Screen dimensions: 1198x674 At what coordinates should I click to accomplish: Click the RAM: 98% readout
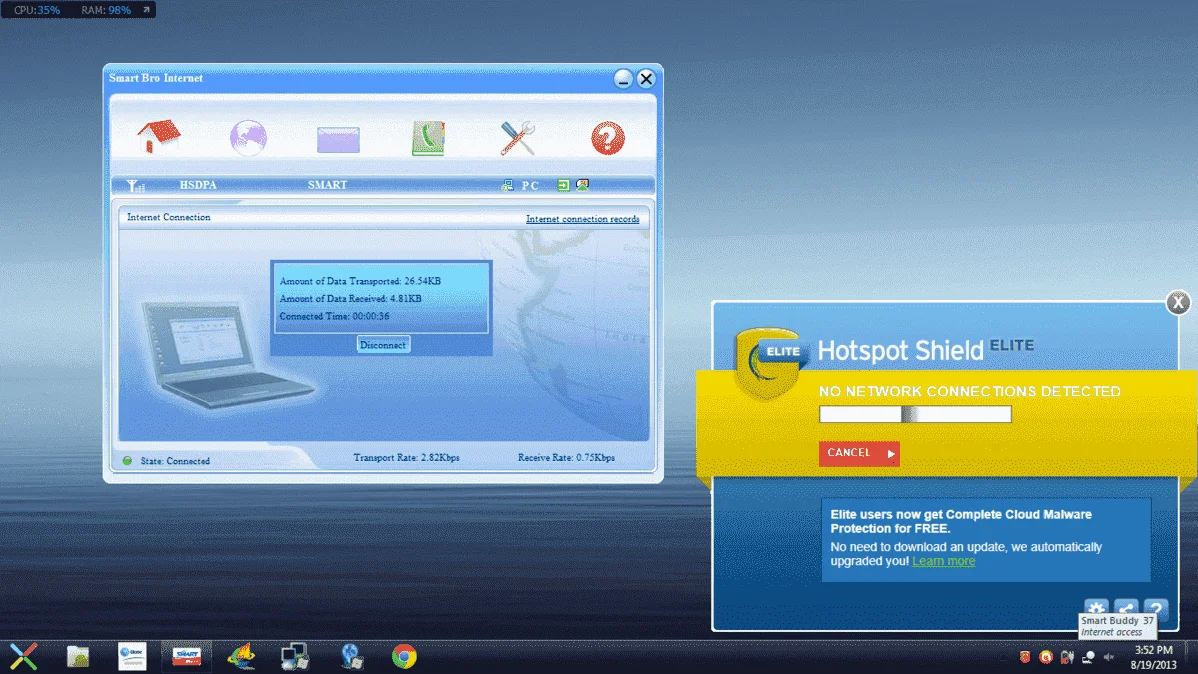(106, 10)
